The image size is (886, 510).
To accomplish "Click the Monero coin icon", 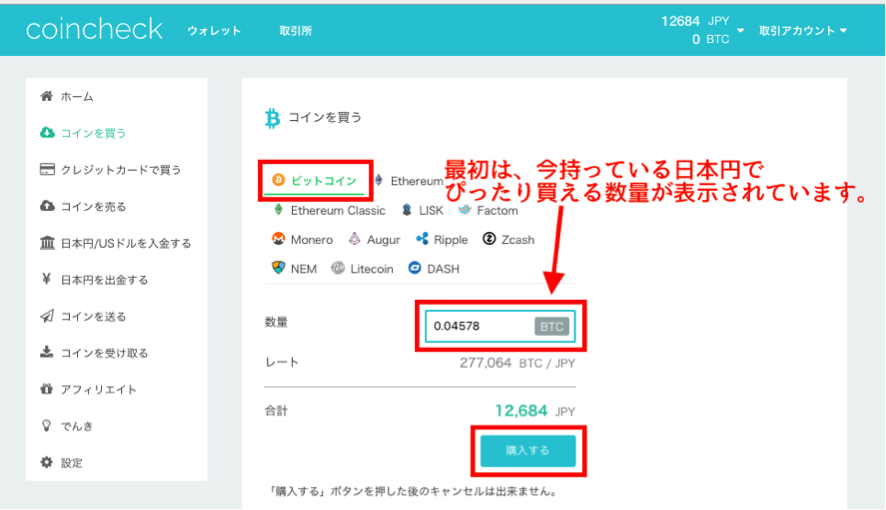I will (278, 239).
